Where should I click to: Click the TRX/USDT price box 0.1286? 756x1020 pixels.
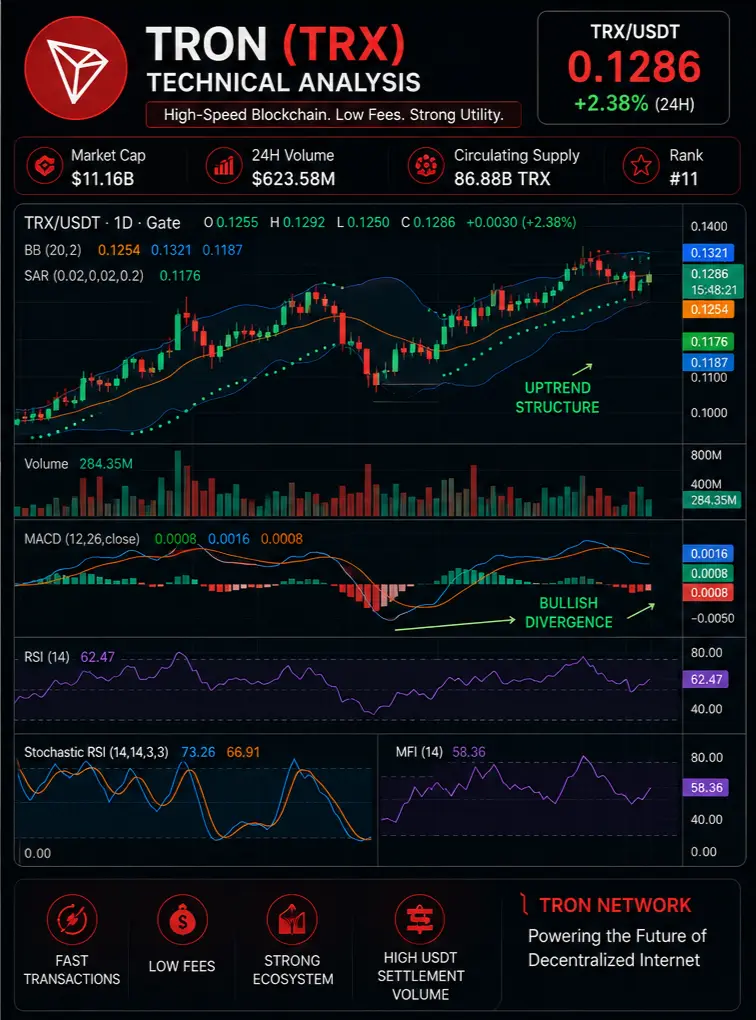(x=634, y=68)
